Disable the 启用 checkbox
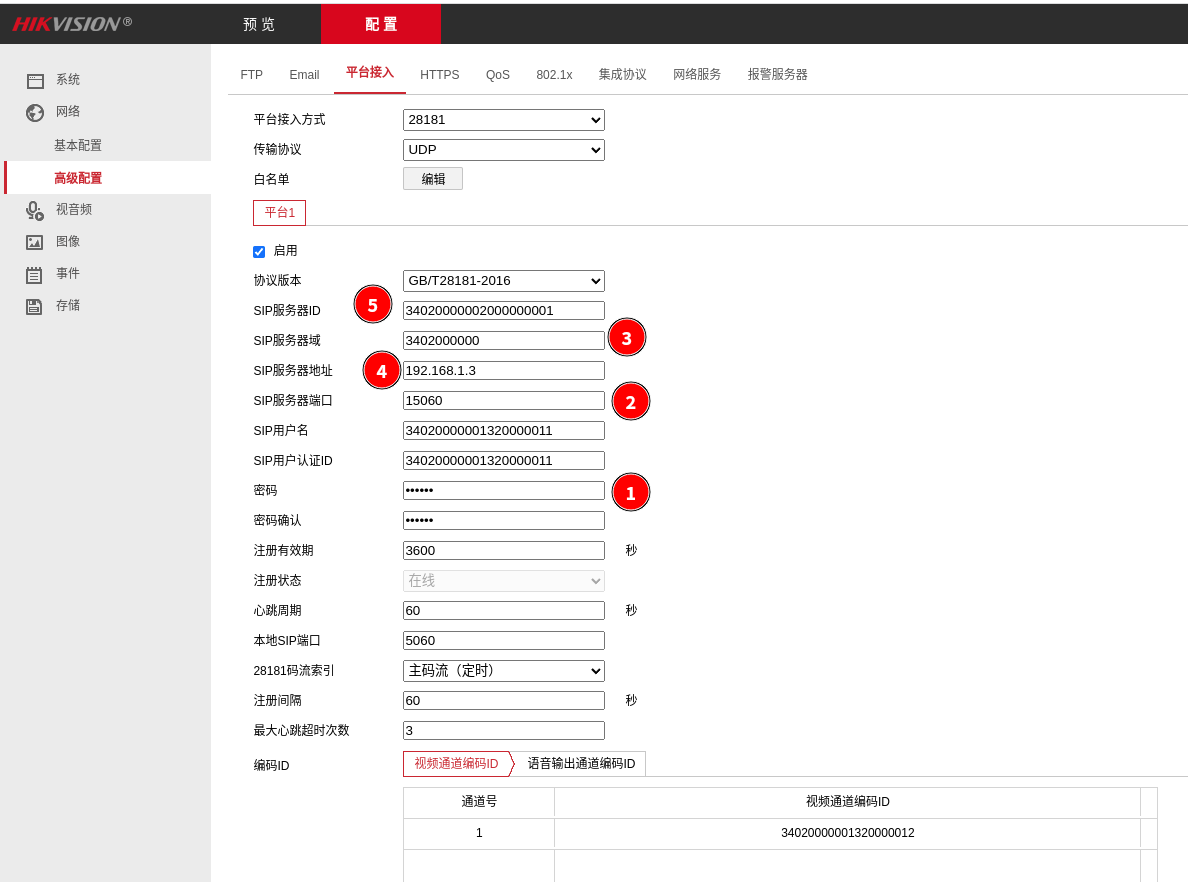 pyautogui.click(x=257, y=251)
